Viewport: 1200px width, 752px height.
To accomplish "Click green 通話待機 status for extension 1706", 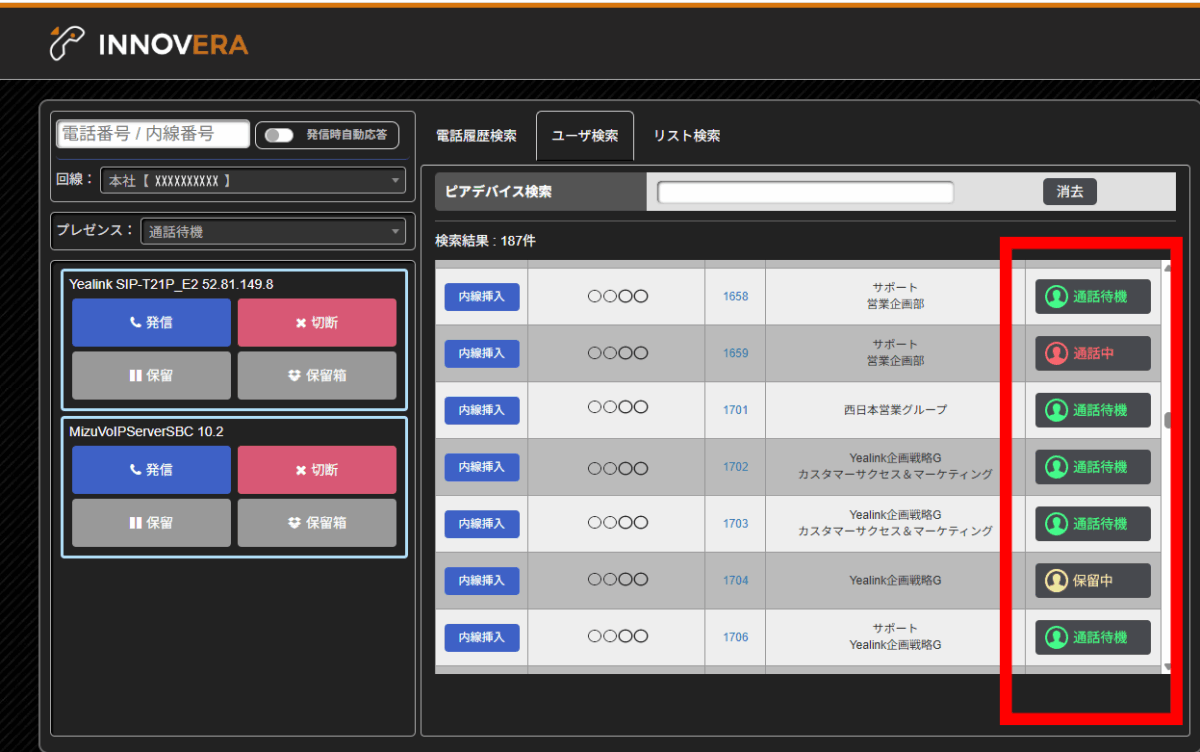I will click(1093, 637).
